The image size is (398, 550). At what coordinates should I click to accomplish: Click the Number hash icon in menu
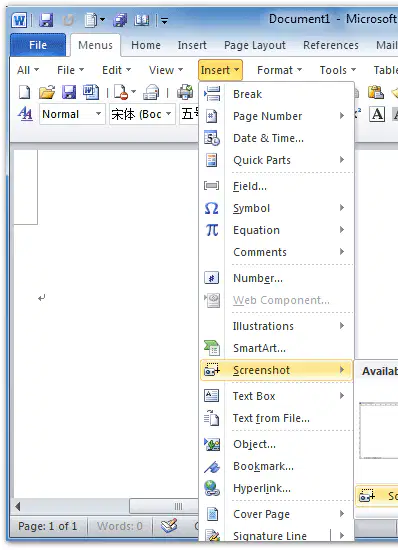tap(211, 278)
